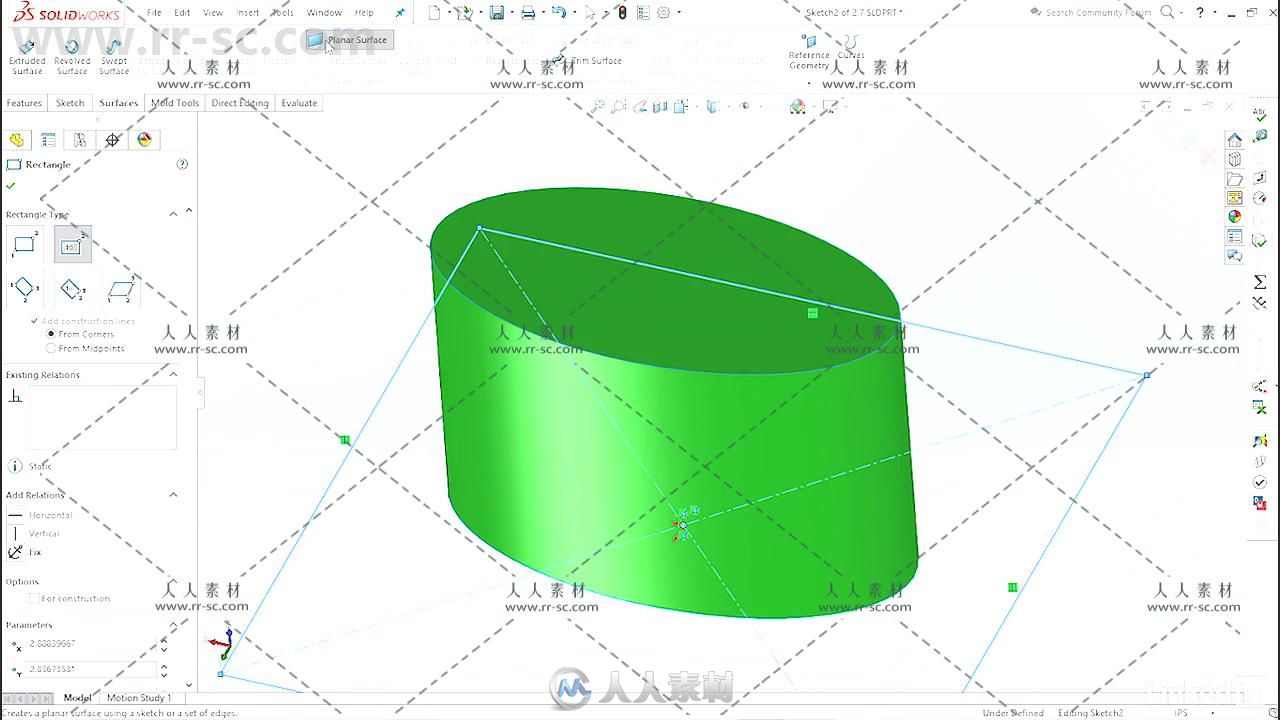
Task: Click Edit Appearance color ball icon
Action: click(797, 106)
